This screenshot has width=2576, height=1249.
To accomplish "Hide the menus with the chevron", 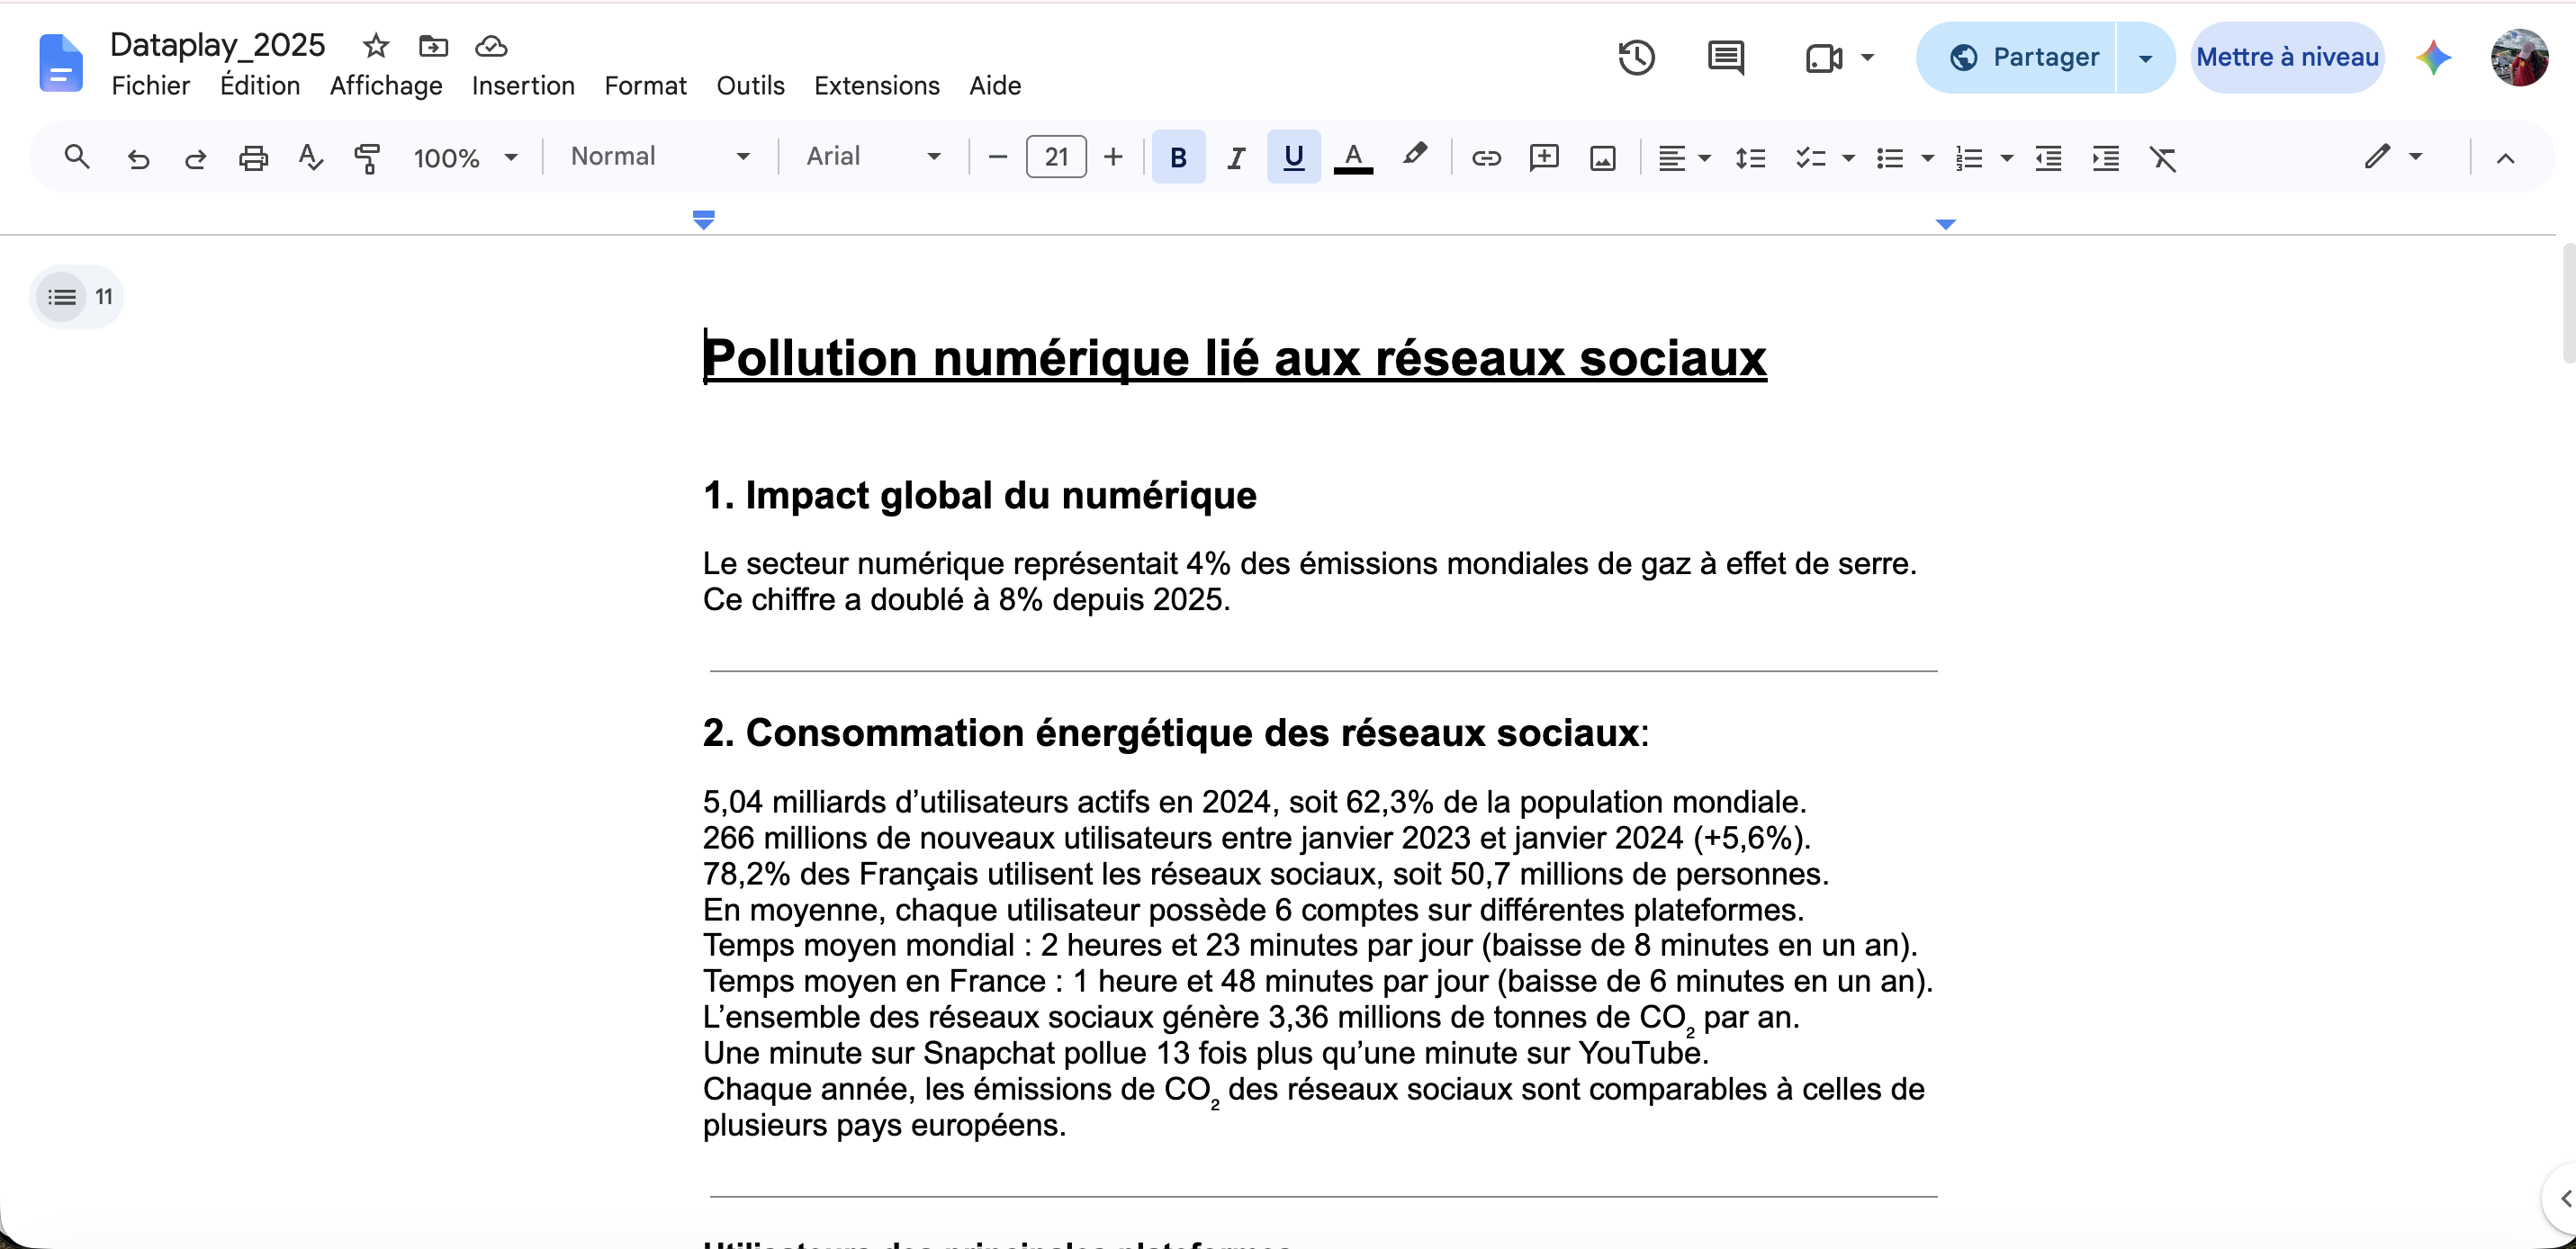I will coord(2506,157).
